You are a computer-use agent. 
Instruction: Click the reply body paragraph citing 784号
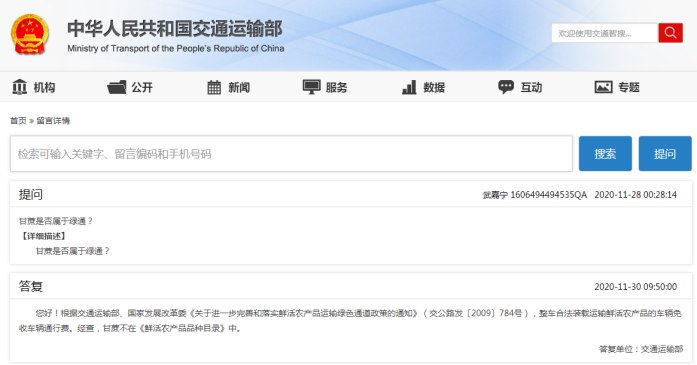click(350, 321)
